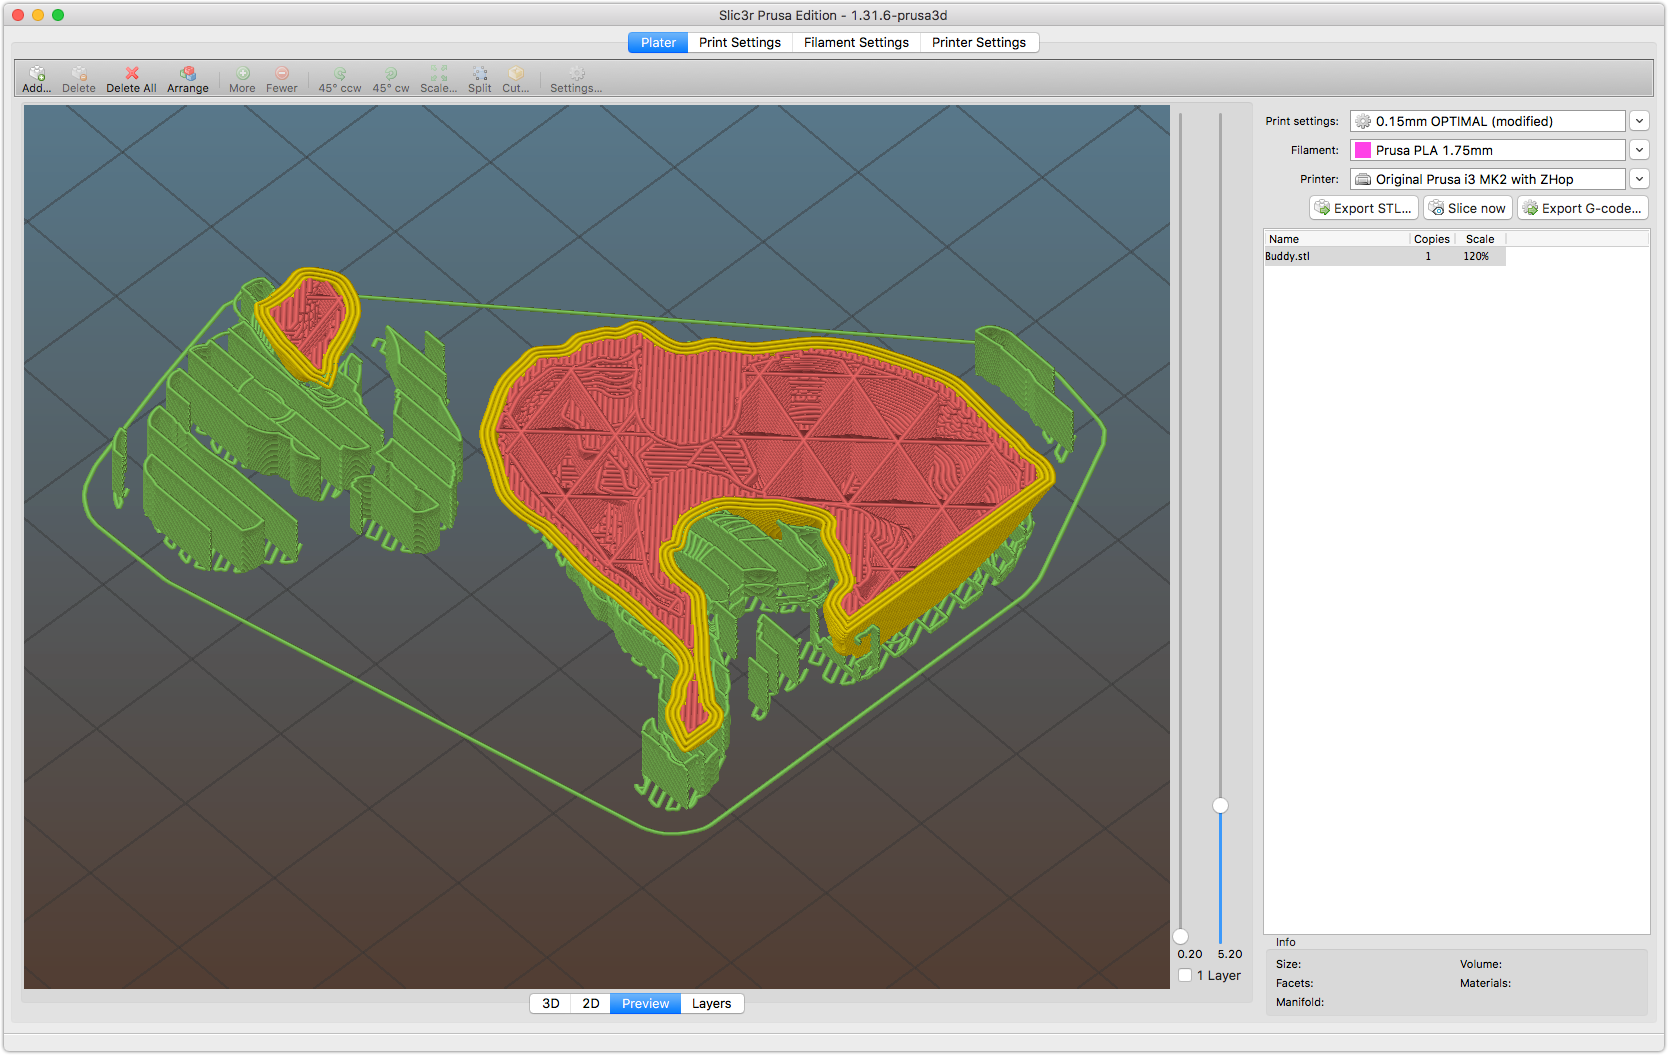Open the Print settings preset dropdown

(1639, 121)
